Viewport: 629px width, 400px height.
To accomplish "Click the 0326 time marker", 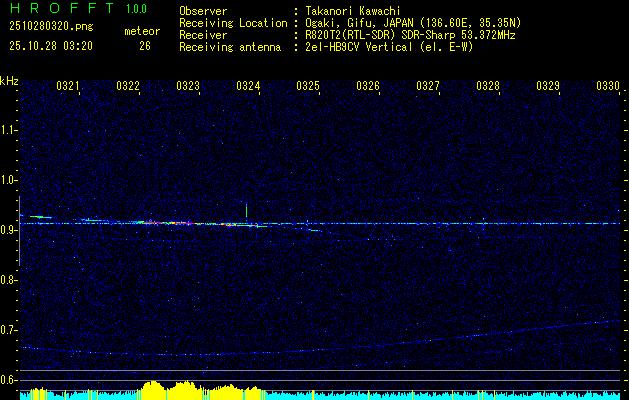I will tap(368, 86).
